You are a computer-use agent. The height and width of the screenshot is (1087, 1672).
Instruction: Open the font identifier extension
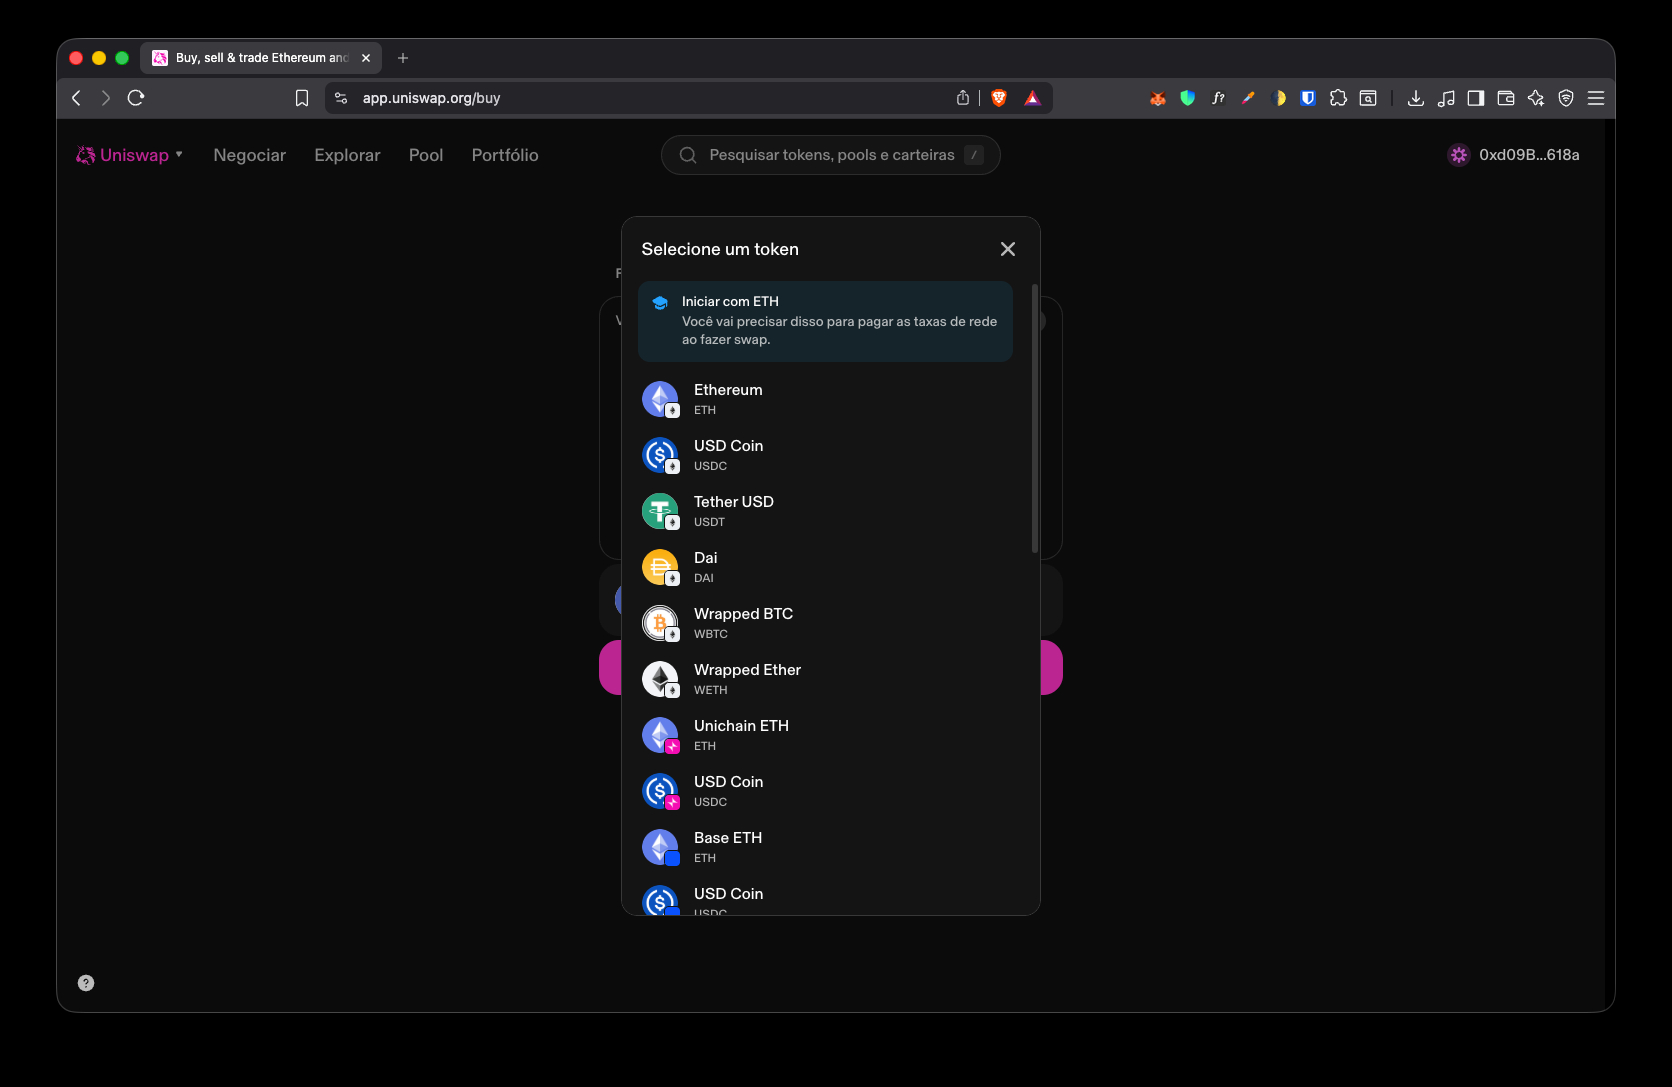[x=1218, y=98]
